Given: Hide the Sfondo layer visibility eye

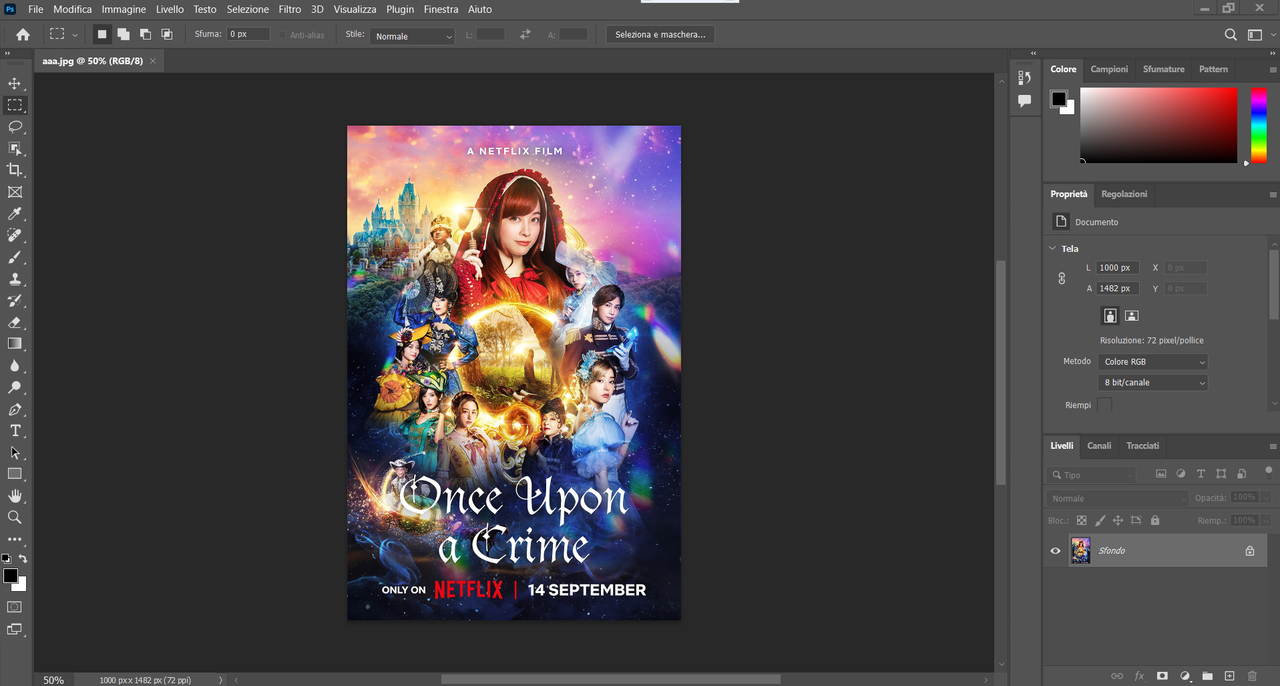Looking at the screenshot, I should click(1055, 551).
